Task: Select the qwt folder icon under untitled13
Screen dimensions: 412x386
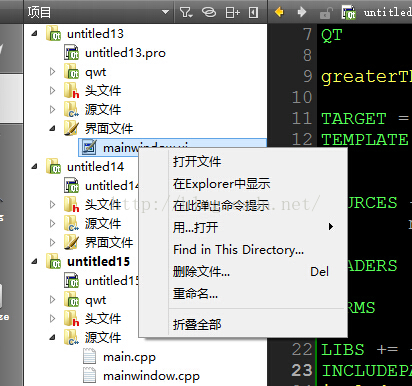Action: point(71,71)
